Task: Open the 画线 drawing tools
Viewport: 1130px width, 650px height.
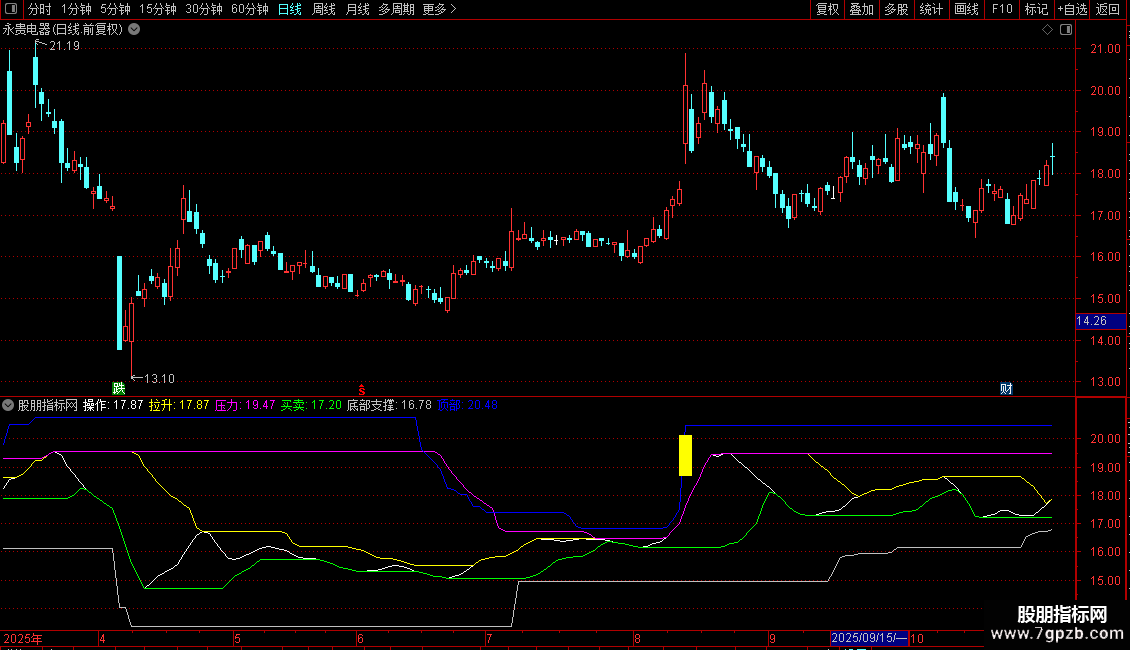Action: point(966,9)
